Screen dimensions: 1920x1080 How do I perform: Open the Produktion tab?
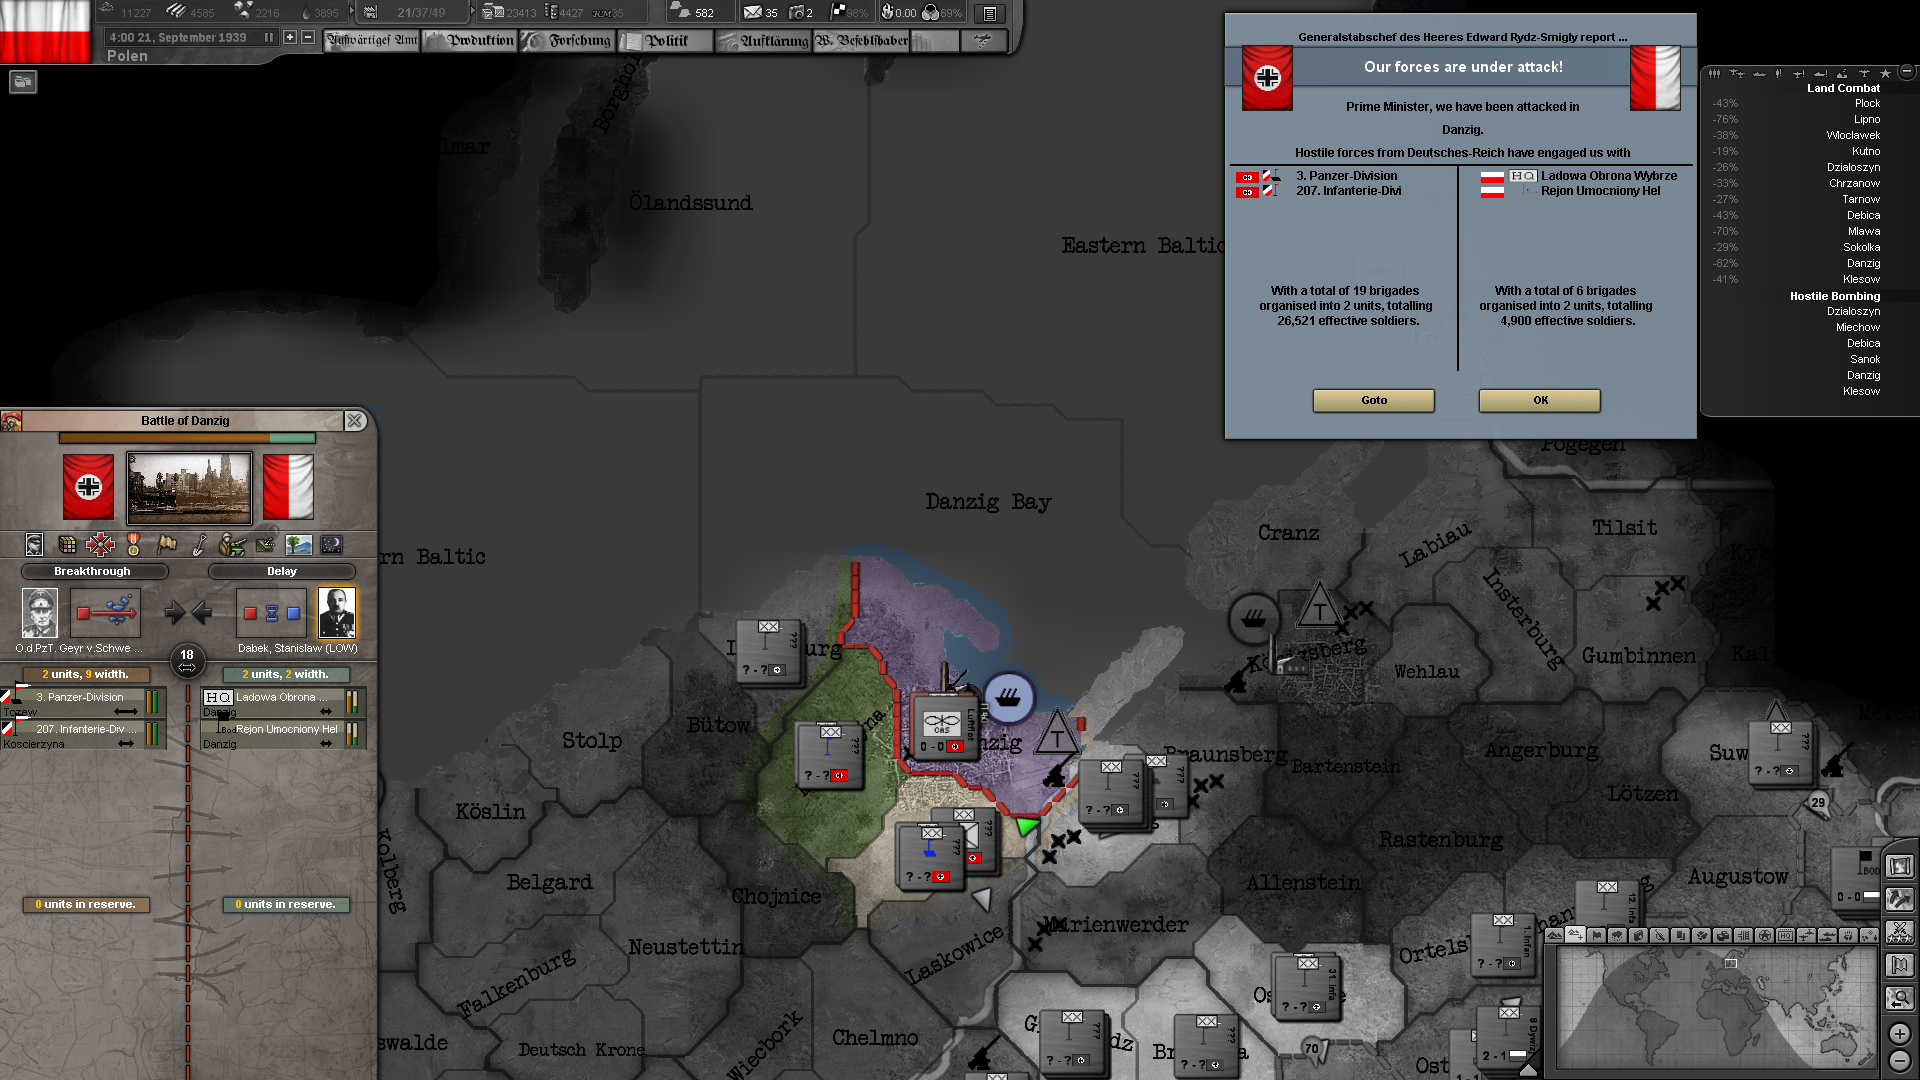(470, 40)
